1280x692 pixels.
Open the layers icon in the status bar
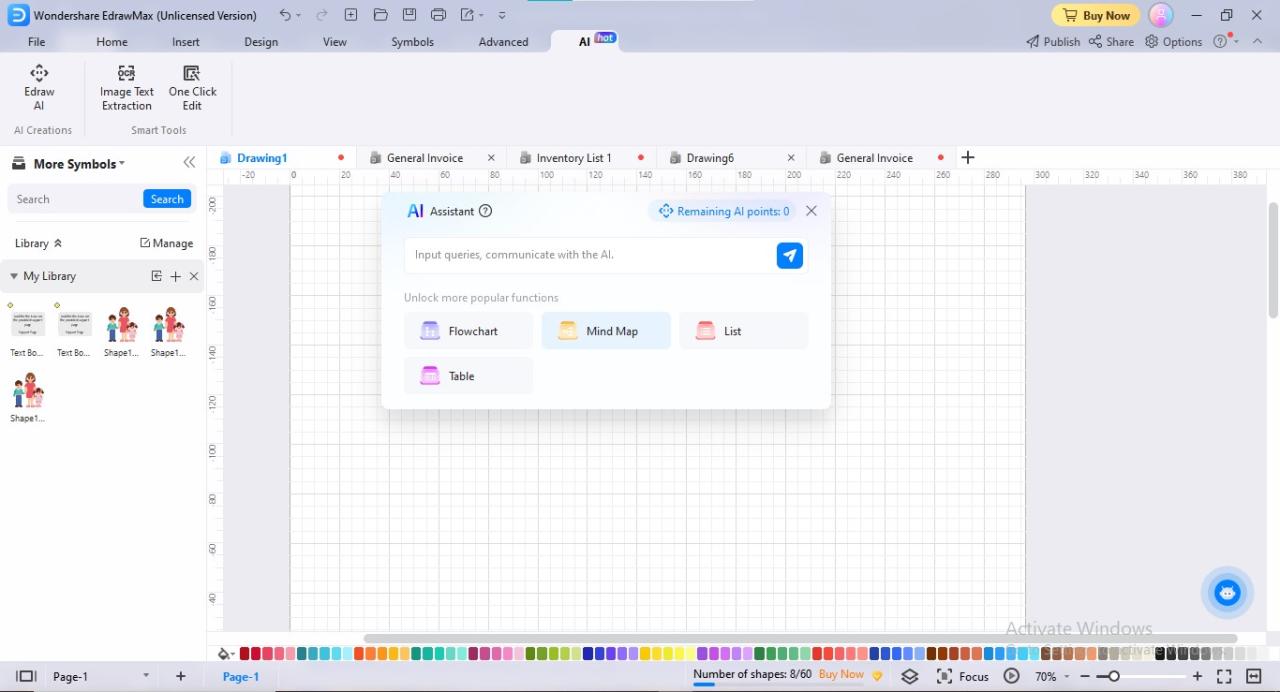[910, 676]
